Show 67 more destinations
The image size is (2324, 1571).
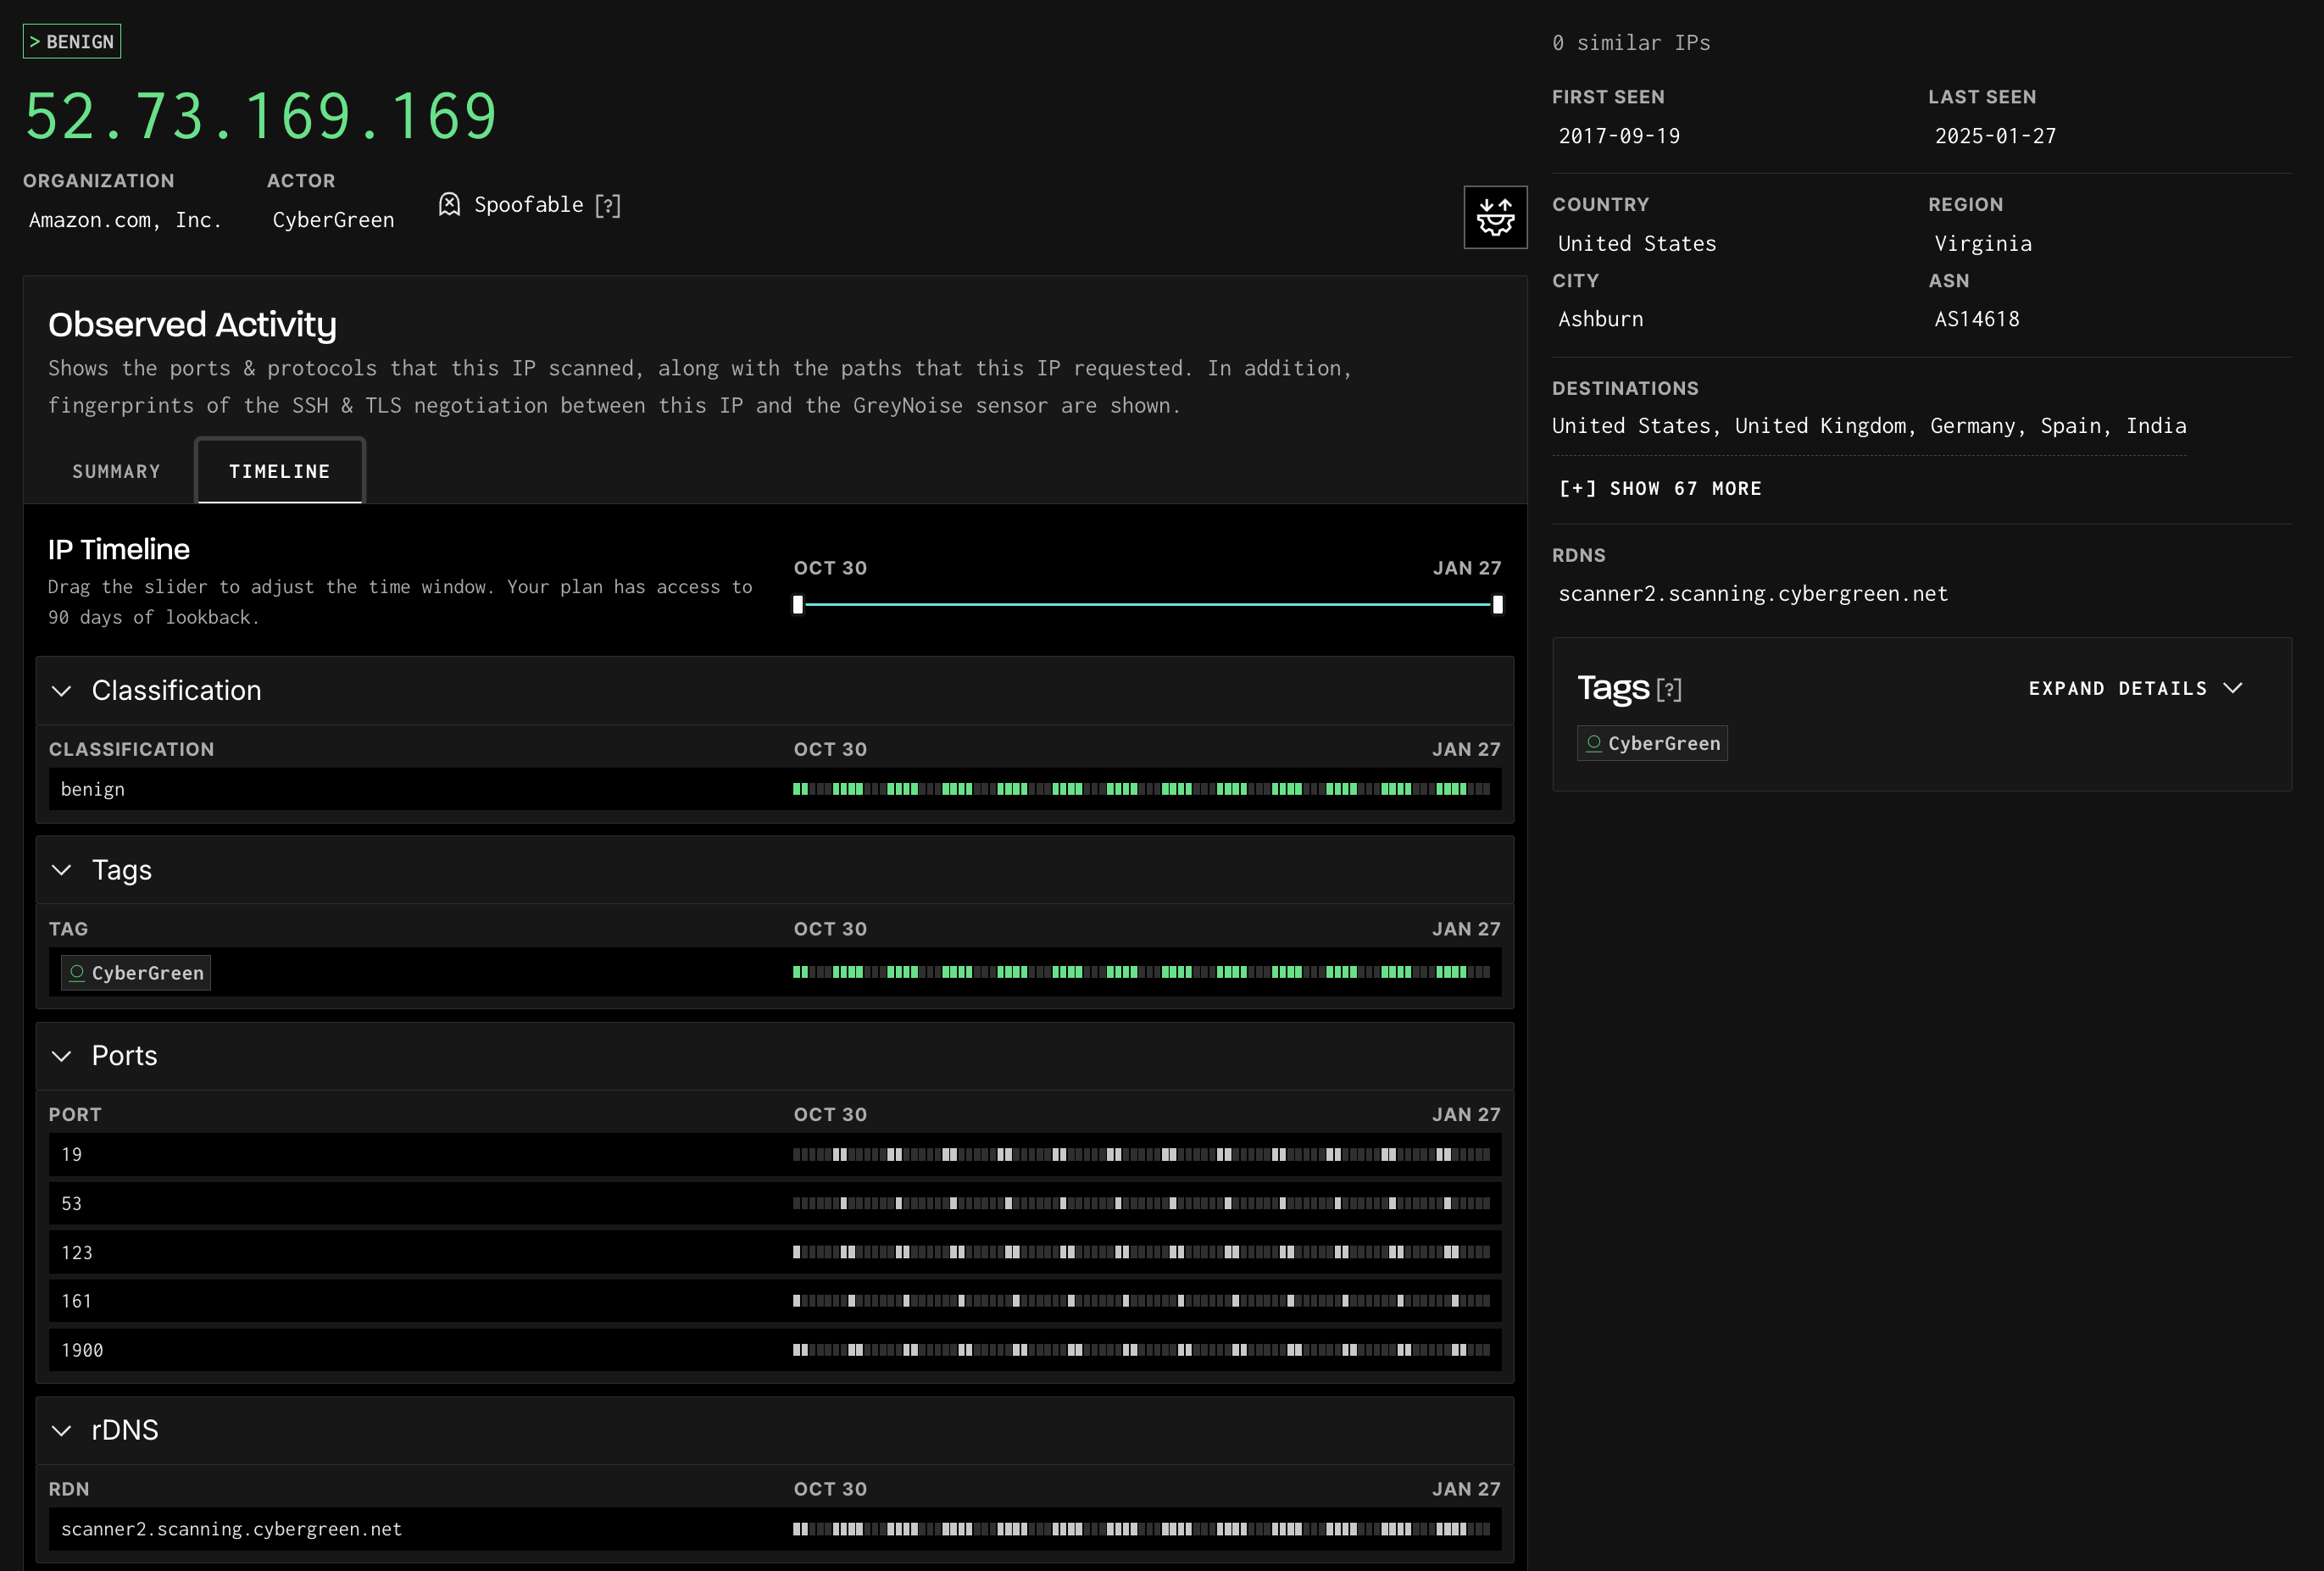(x=1660, y=489)
